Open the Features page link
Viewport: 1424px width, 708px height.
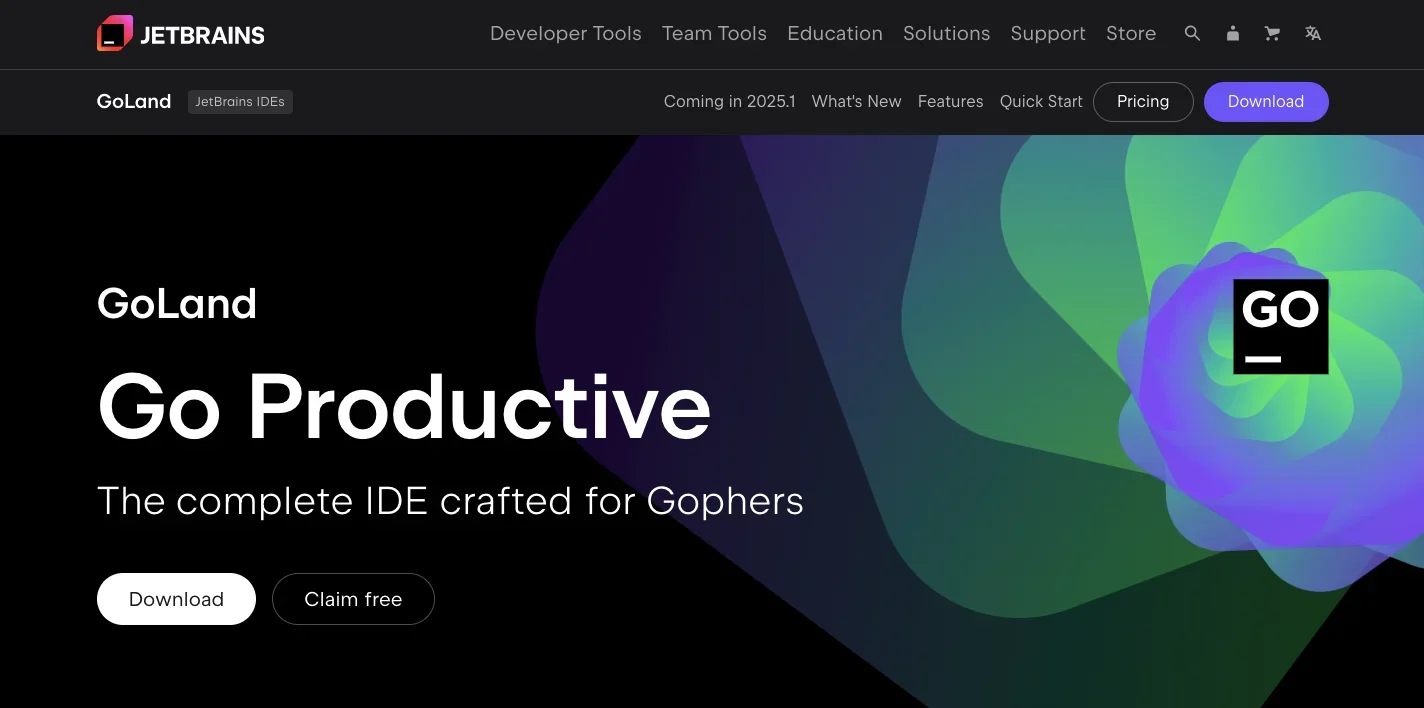tap(950, 101)
